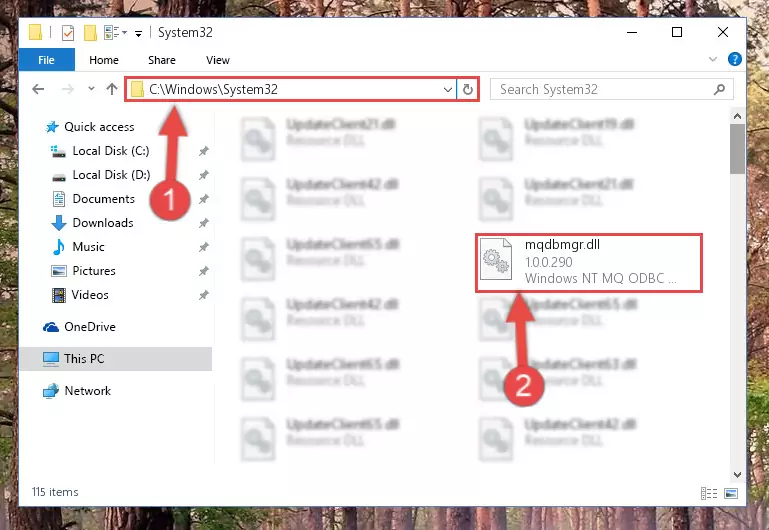Viewport: 769px width, 530px height.
Task: Maximize the System32 window
Action: pos(677,32)
